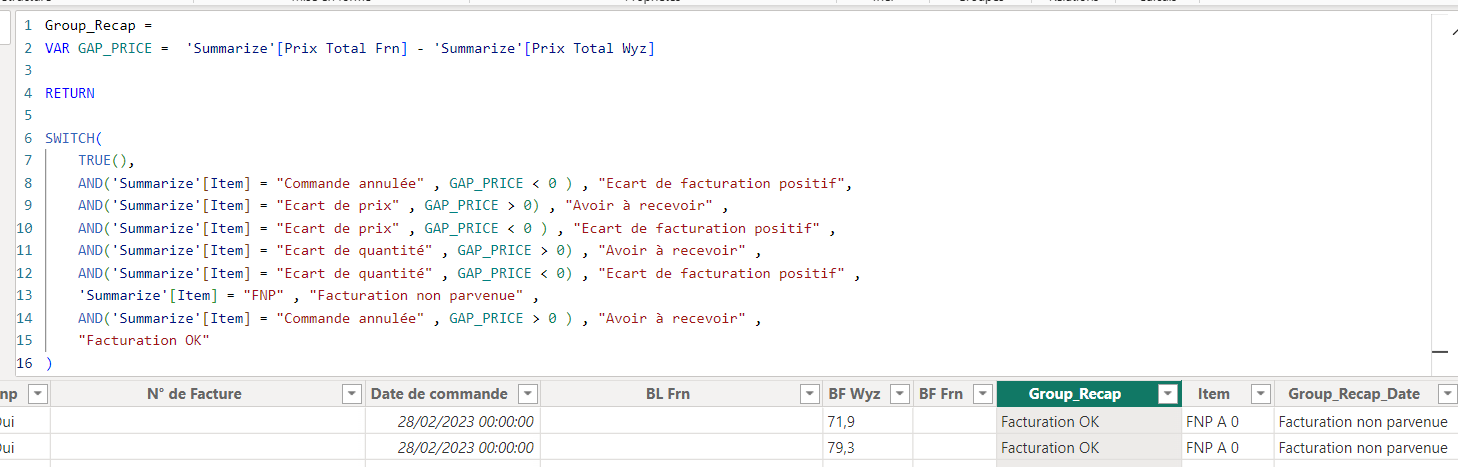The height and width of the screenshot is (467, 1458).
Task: Click "Ecart de prix" string on line 10
Action: (338, 228)
